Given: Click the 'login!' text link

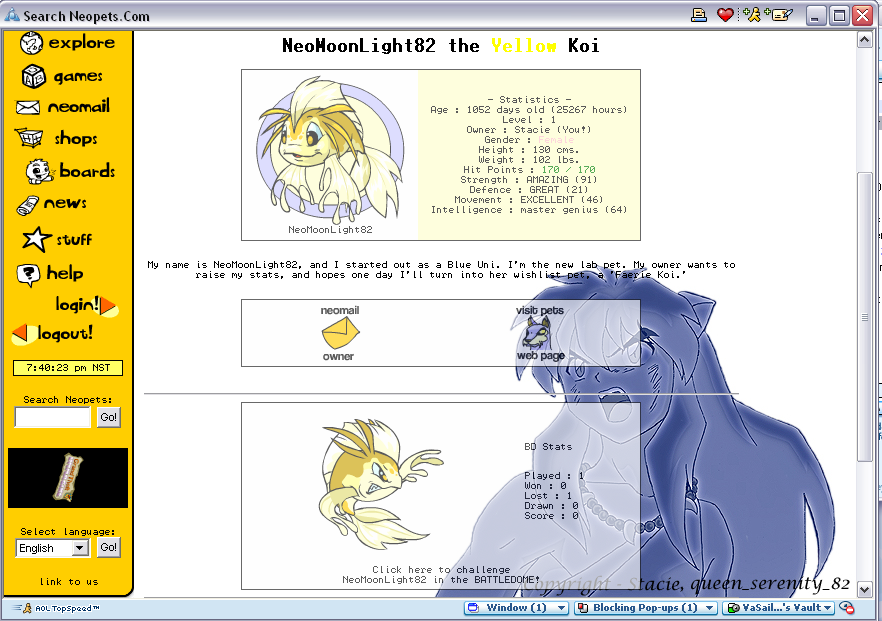Looking at the screenshot, I should (77, 305).
